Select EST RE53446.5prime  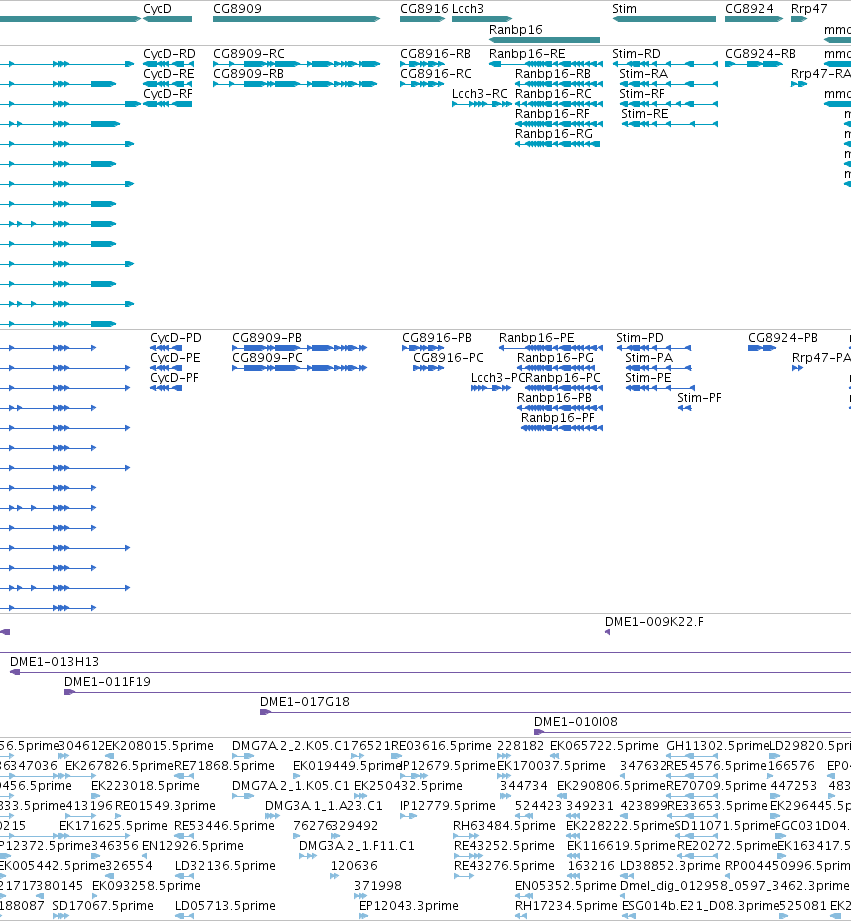click(224, 826)
